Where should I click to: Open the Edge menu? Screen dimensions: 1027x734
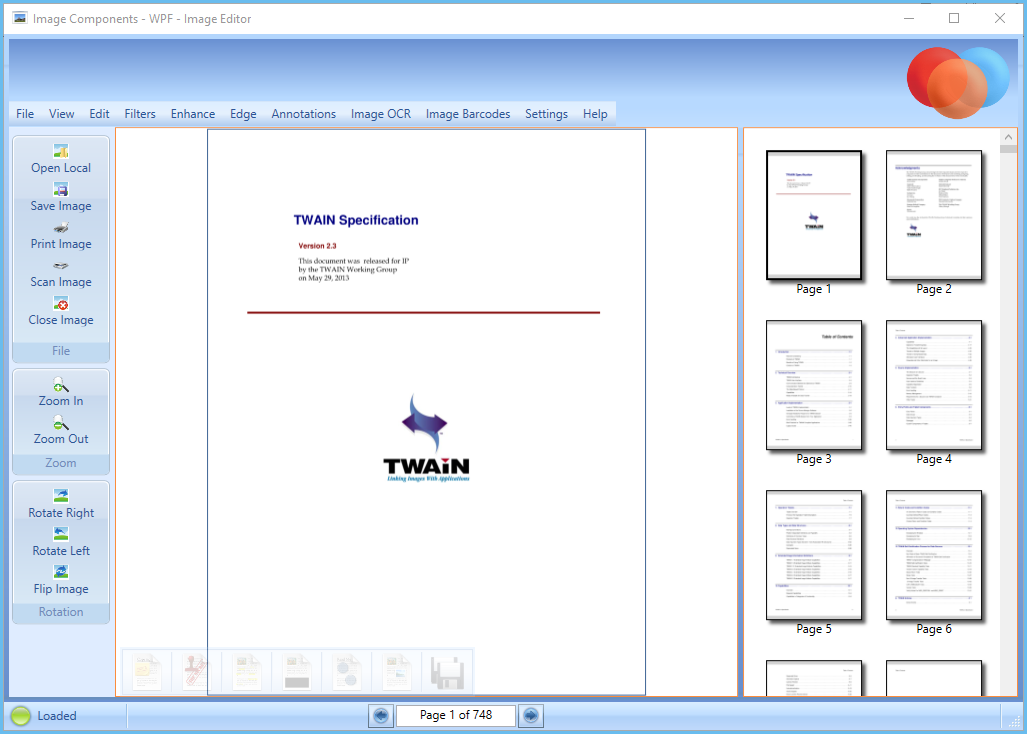tap(243, 114)
